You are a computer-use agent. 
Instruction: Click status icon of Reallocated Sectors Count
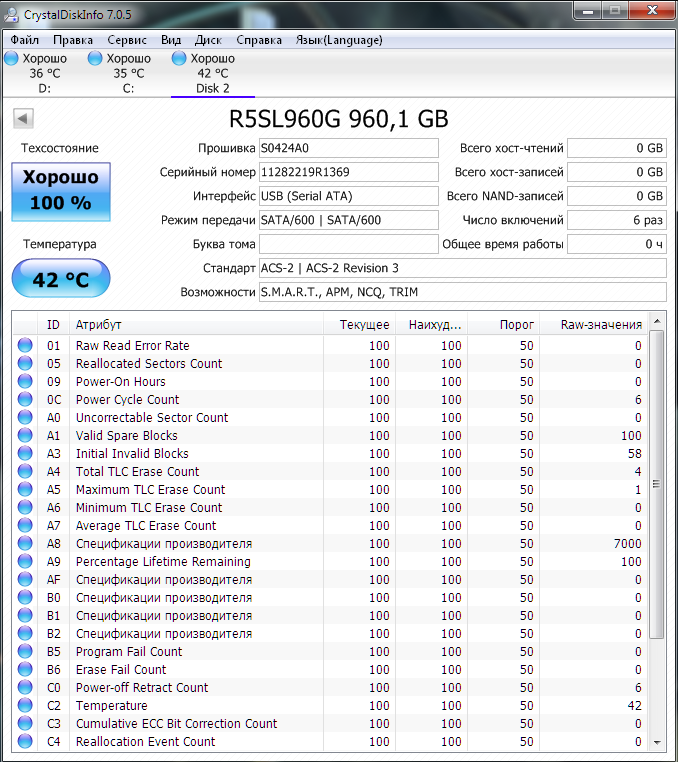point(25,363)
